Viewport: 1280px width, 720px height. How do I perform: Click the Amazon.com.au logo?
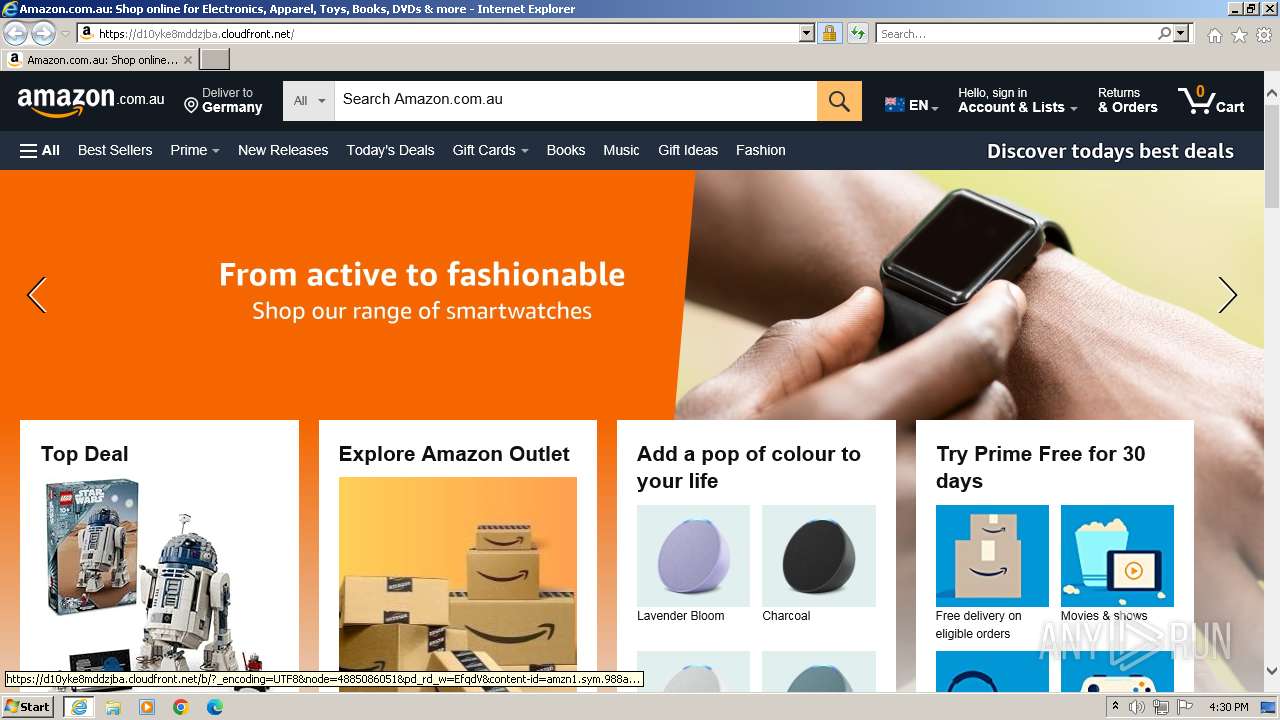pyautogui.click(x=91, y=101)
